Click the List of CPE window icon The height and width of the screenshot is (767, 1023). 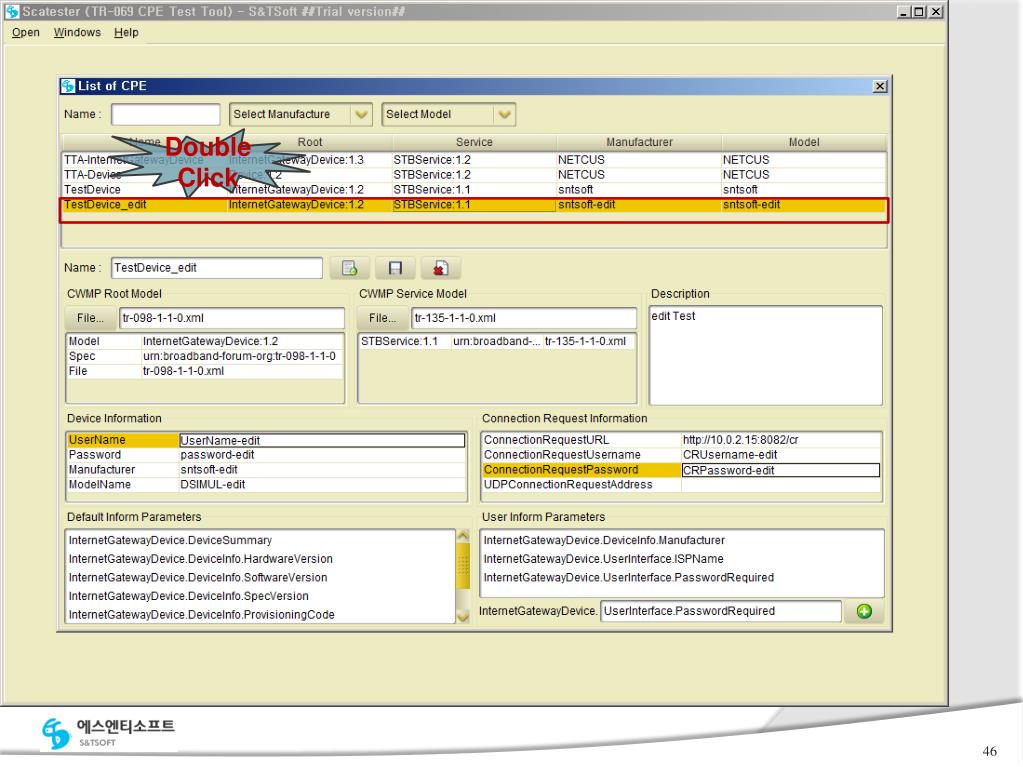click(x=68, y=86)
